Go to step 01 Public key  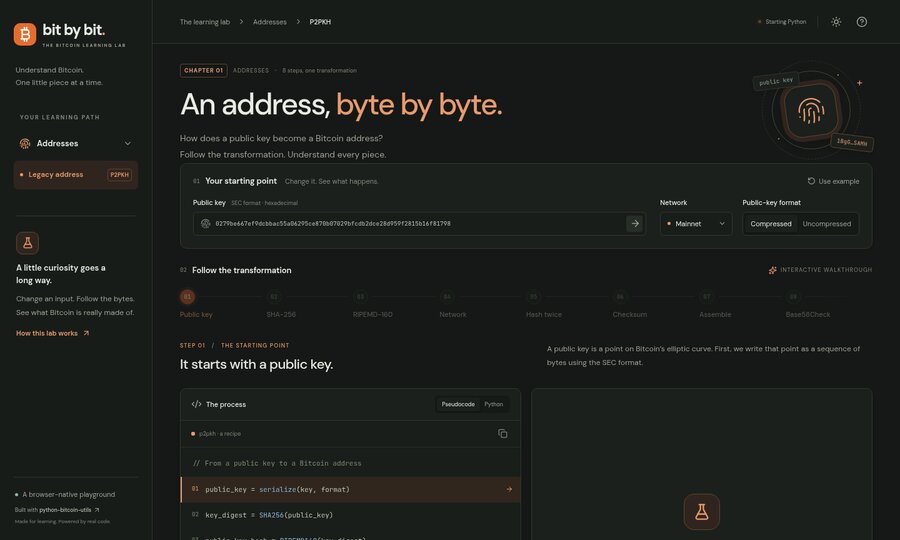pyautogui.click(x=196, y=304)
